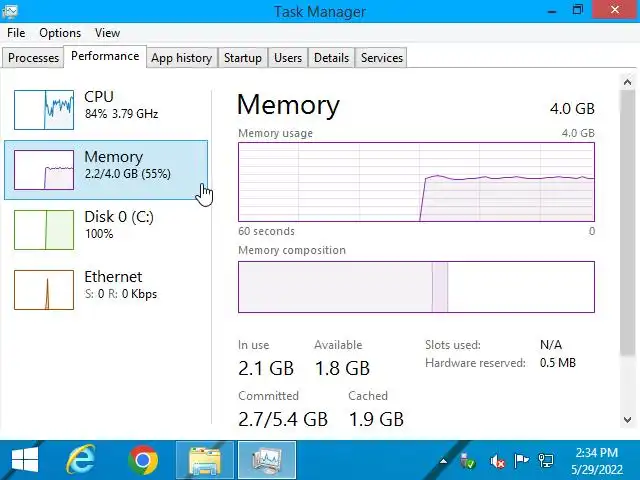Image resolution: width=640 pixels, height=480 pixels.
Task: Switch to the Processes tab
Action: point(34,58)
